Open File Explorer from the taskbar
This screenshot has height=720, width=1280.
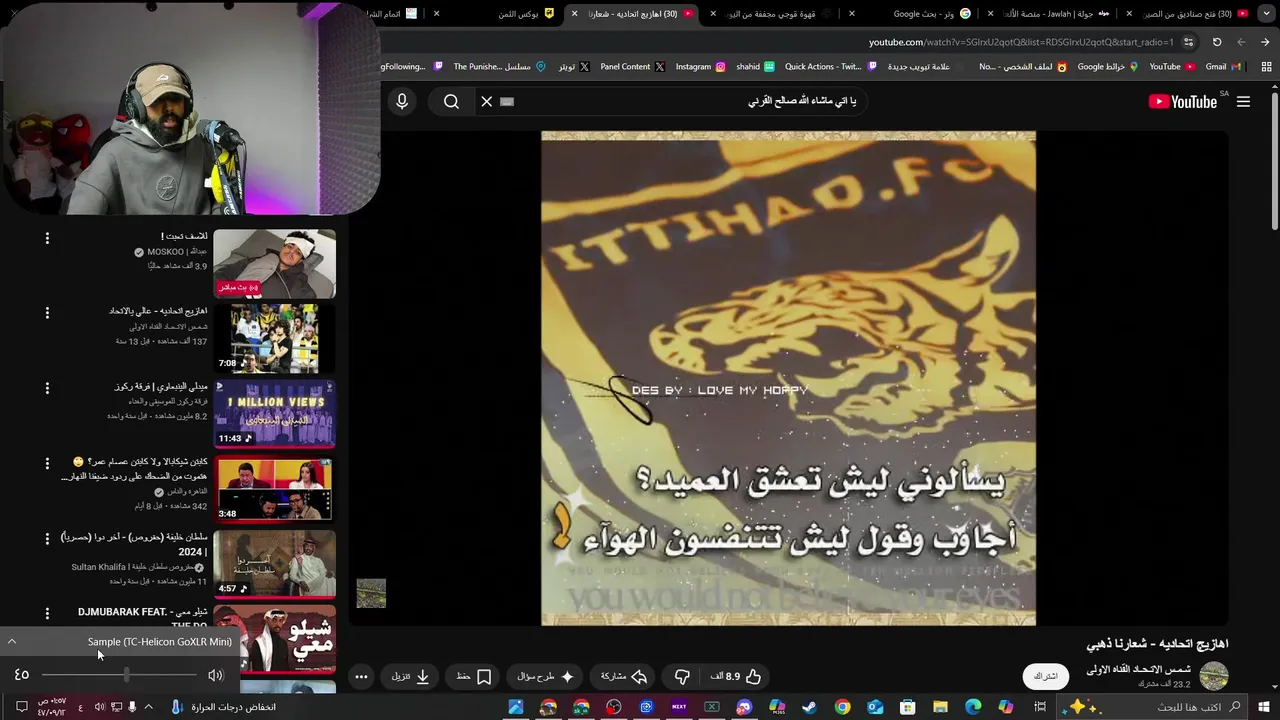coord(940,707)
